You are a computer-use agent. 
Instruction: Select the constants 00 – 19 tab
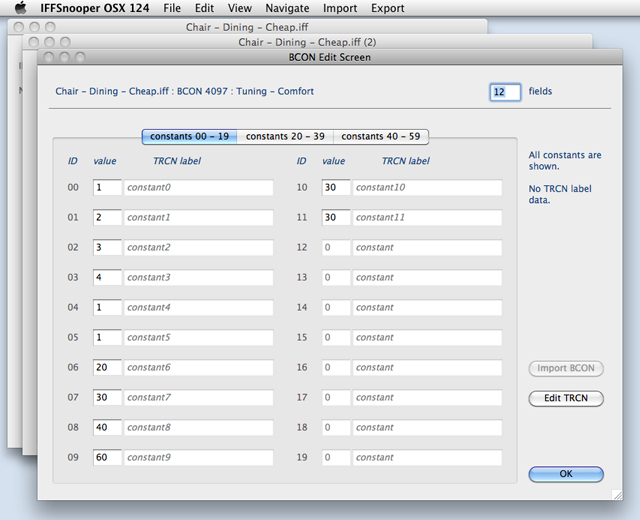tap(189, 136)
